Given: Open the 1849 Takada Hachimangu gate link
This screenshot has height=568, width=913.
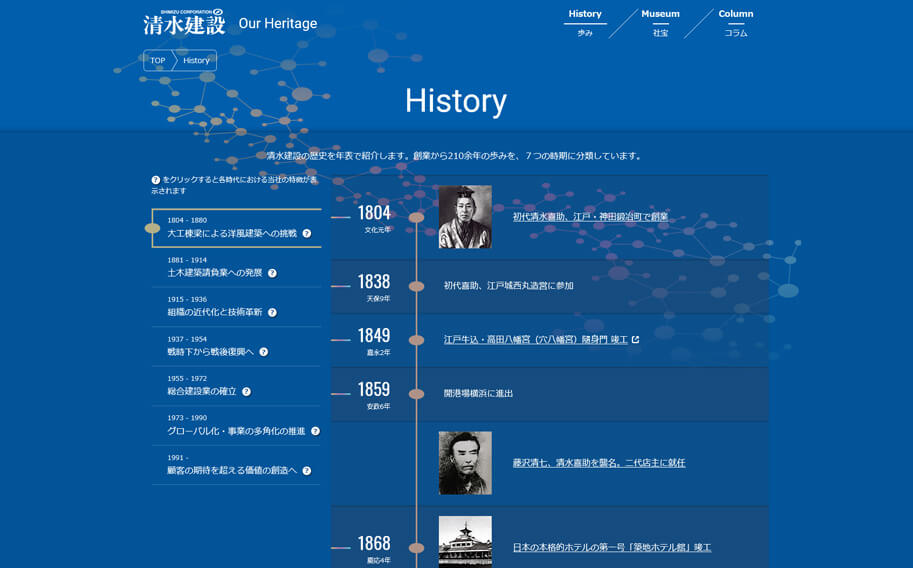Looking at the screenshot, I should [x=535, y=340].
